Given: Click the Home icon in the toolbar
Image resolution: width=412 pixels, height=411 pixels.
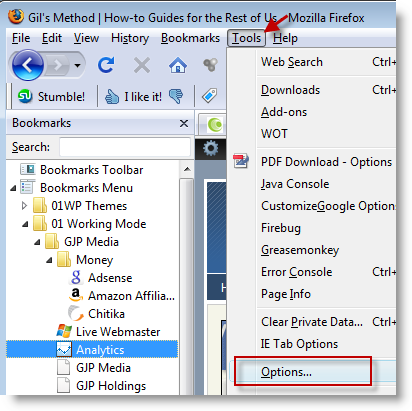Looking at the screenshot, I should coord(178,65).
